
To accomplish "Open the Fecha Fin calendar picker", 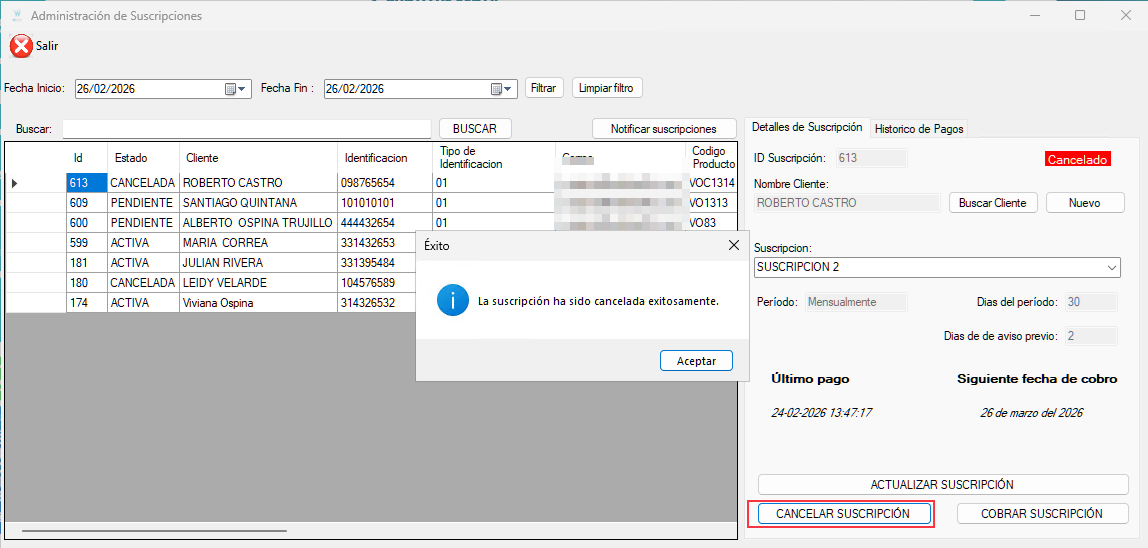I will tap(496, 89).
